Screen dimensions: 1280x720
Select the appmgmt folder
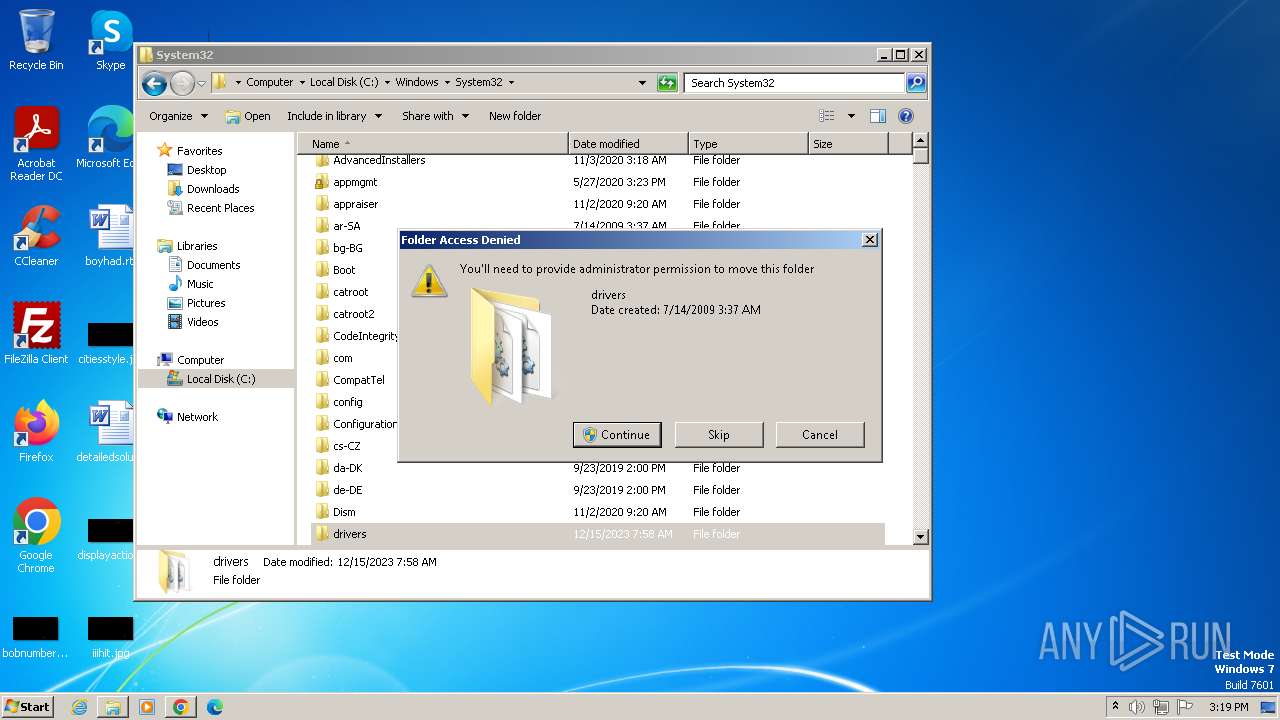(x=355, y=182)
